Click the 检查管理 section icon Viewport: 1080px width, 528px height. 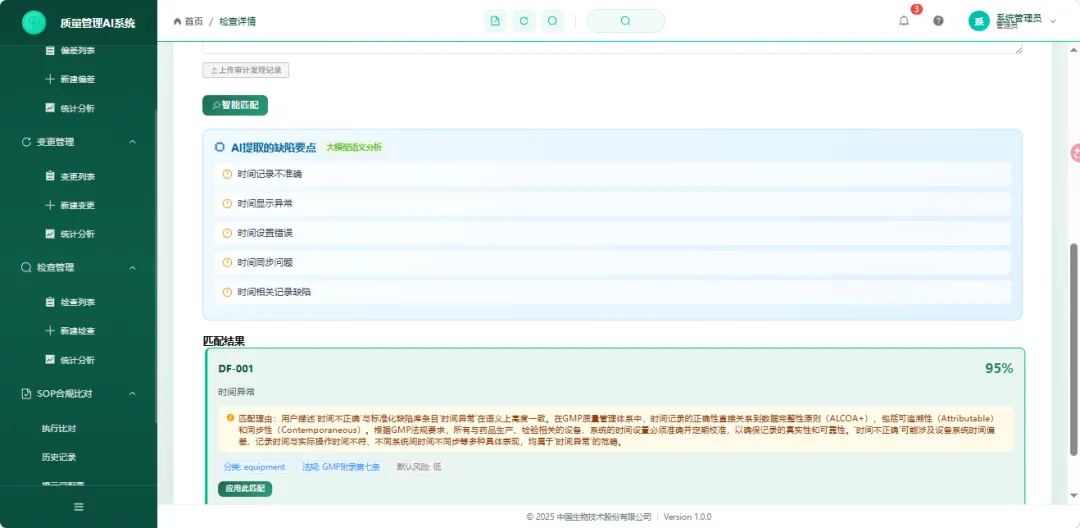tap(27, 268)
